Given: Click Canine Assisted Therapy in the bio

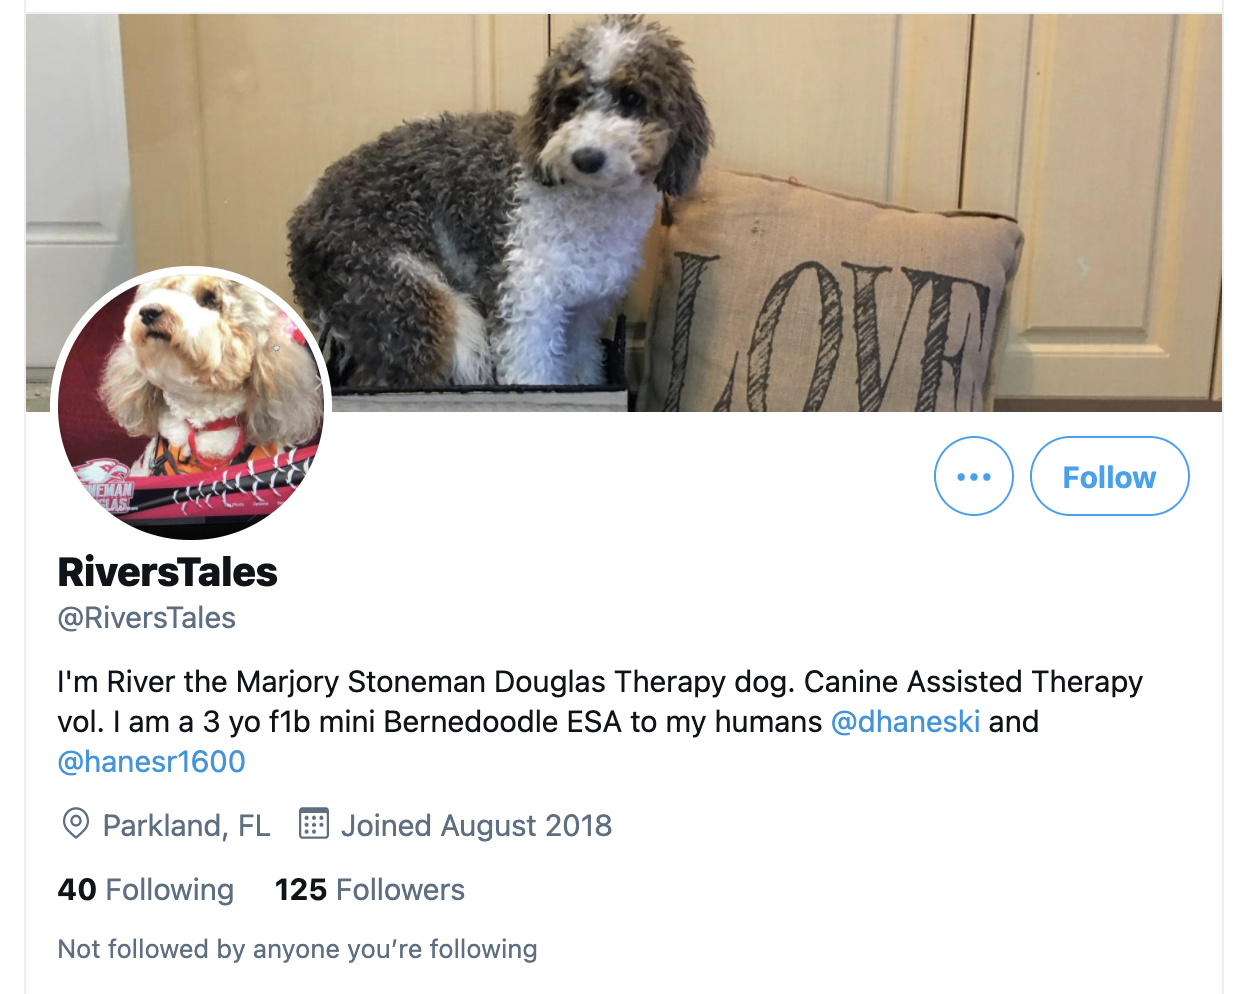Looking at the screenshot, I should pyautogui.click(x=973, y=681).
